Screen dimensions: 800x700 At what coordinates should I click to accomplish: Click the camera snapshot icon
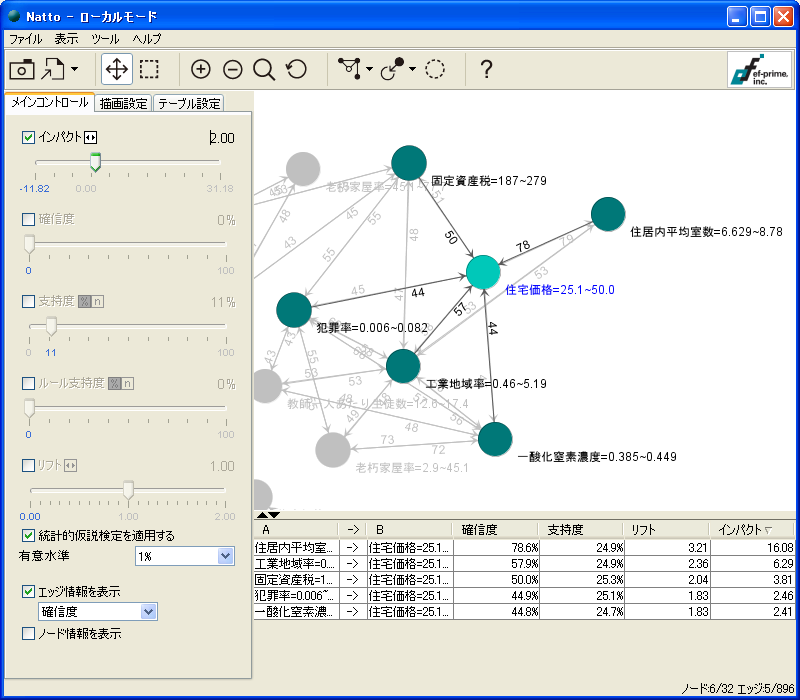22,69
